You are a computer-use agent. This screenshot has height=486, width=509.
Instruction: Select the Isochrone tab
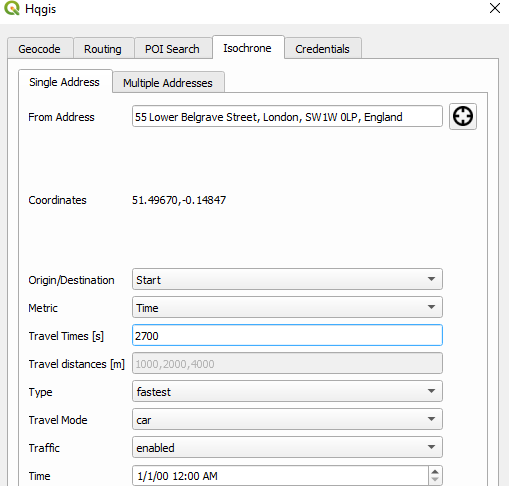point(248,47)
